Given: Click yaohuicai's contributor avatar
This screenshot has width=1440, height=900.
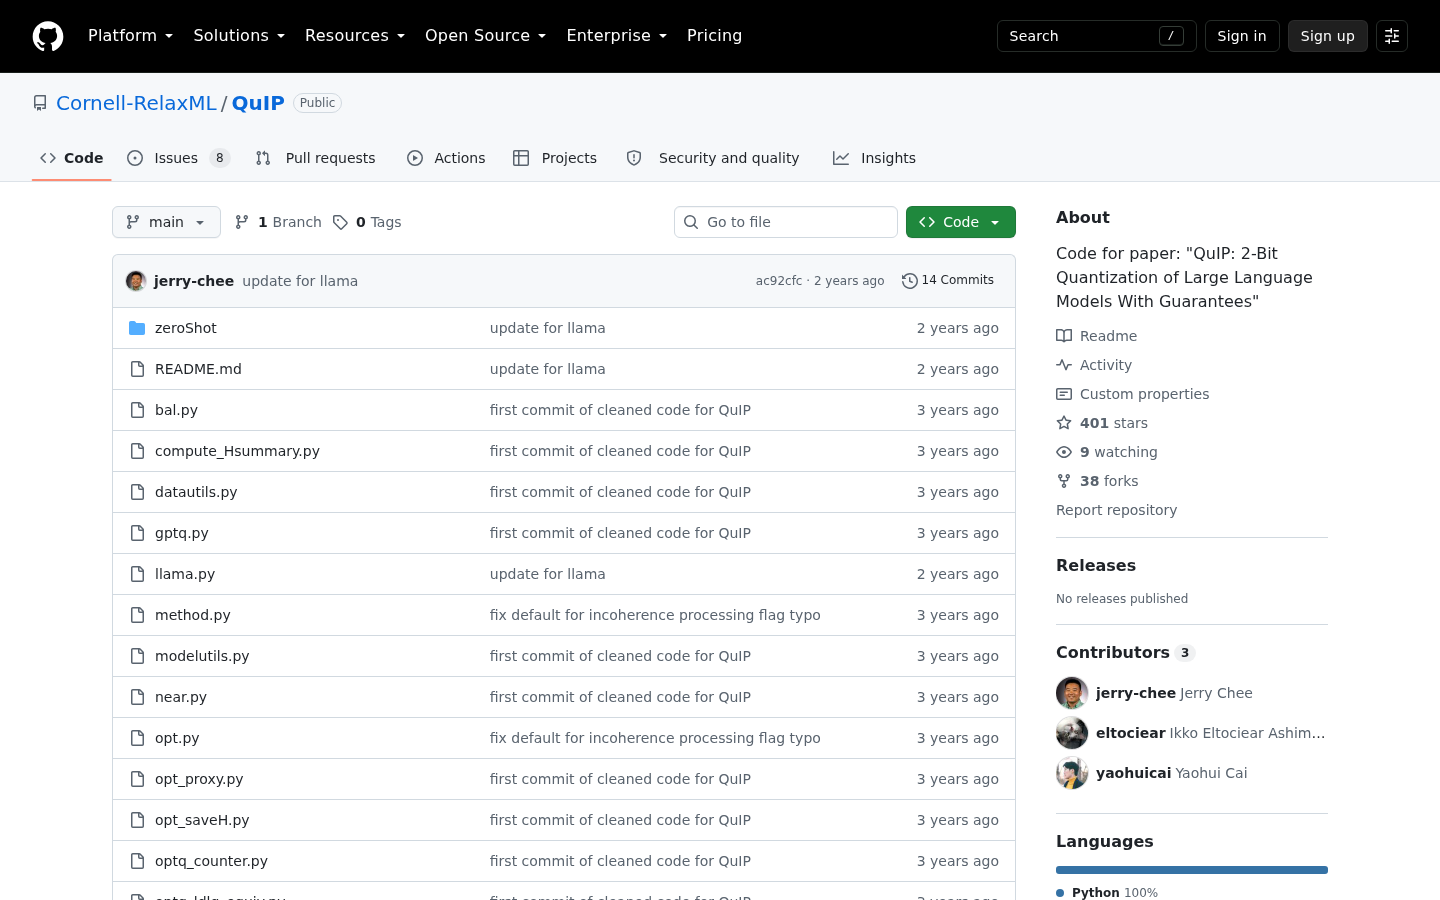Looking at the screenshot, I should pos(1072,773).
